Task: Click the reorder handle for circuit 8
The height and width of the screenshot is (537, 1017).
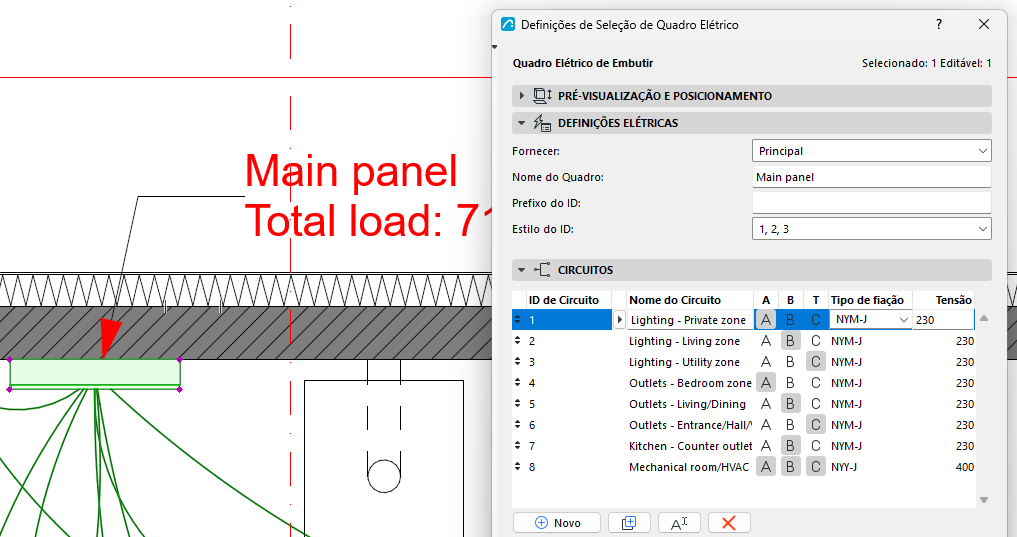Action: coord(518,466)
